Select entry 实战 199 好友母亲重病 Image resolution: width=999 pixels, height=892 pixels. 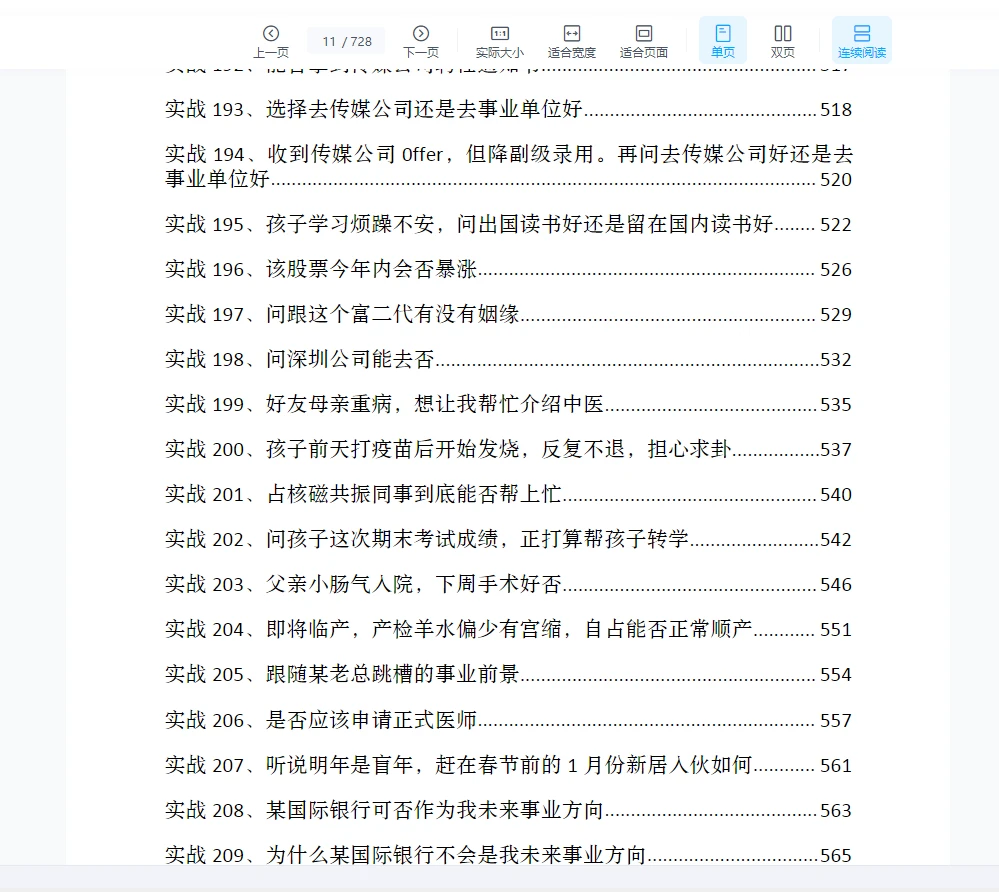click(x=508, y=405)
